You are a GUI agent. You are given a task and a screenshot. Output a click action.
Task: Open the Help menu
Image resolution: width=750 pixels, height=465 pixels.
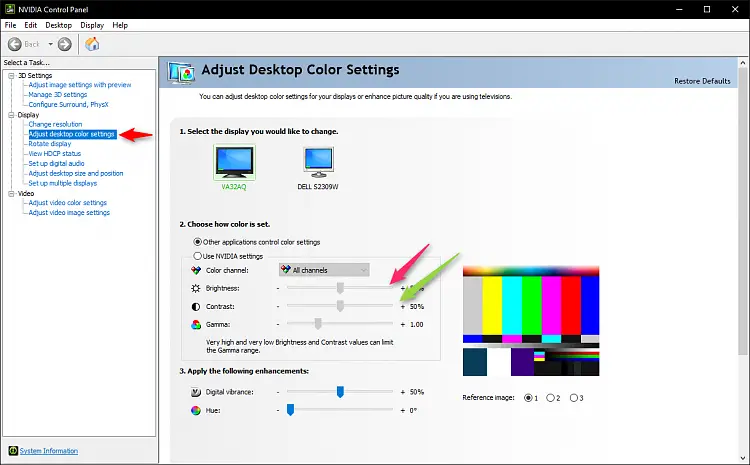click(120, 25)
